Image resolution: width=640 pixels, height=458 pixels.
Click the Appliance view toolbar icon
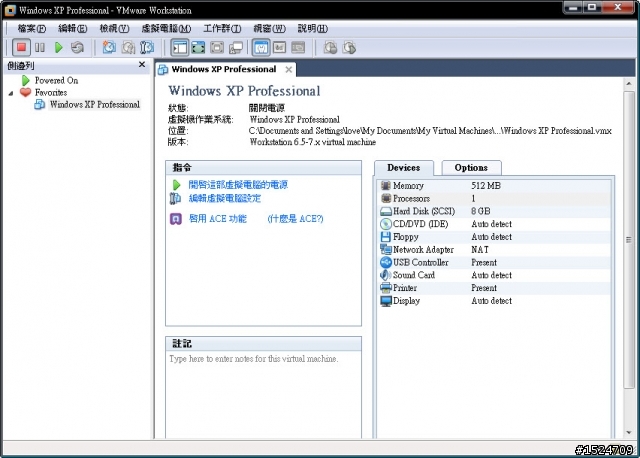(280, 48)
